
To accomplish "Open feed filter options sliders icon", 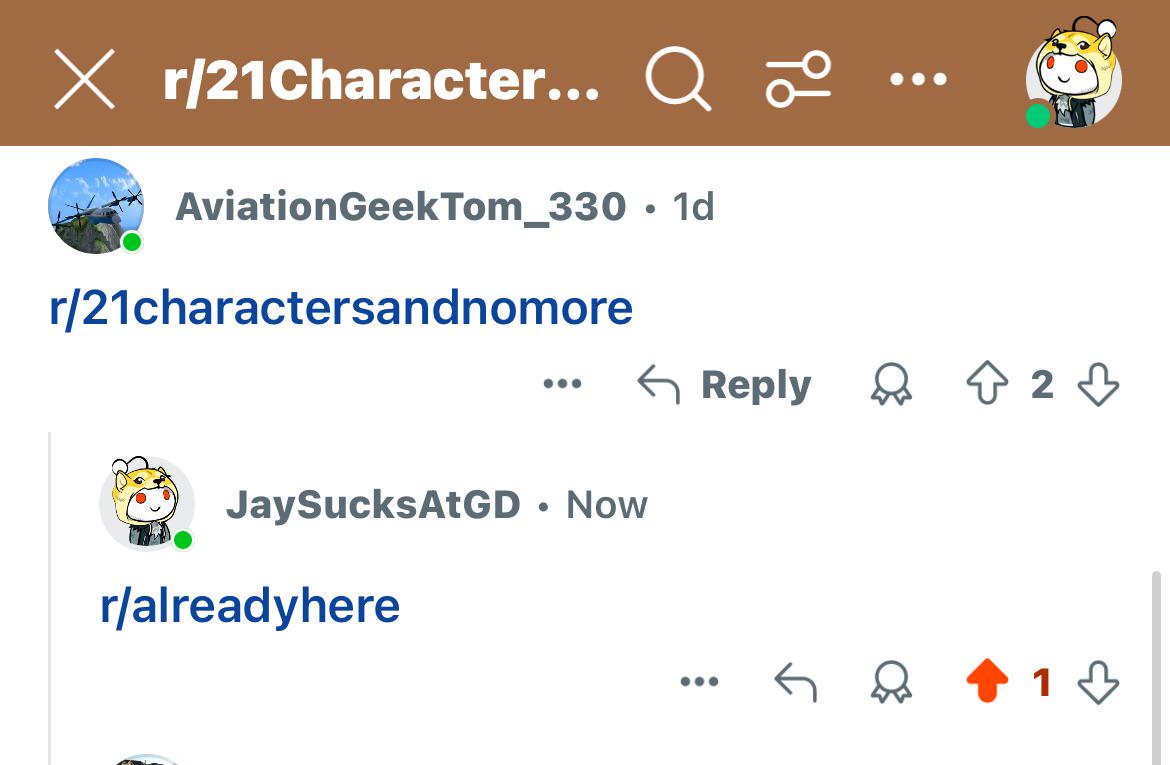I will pos(798,79).
